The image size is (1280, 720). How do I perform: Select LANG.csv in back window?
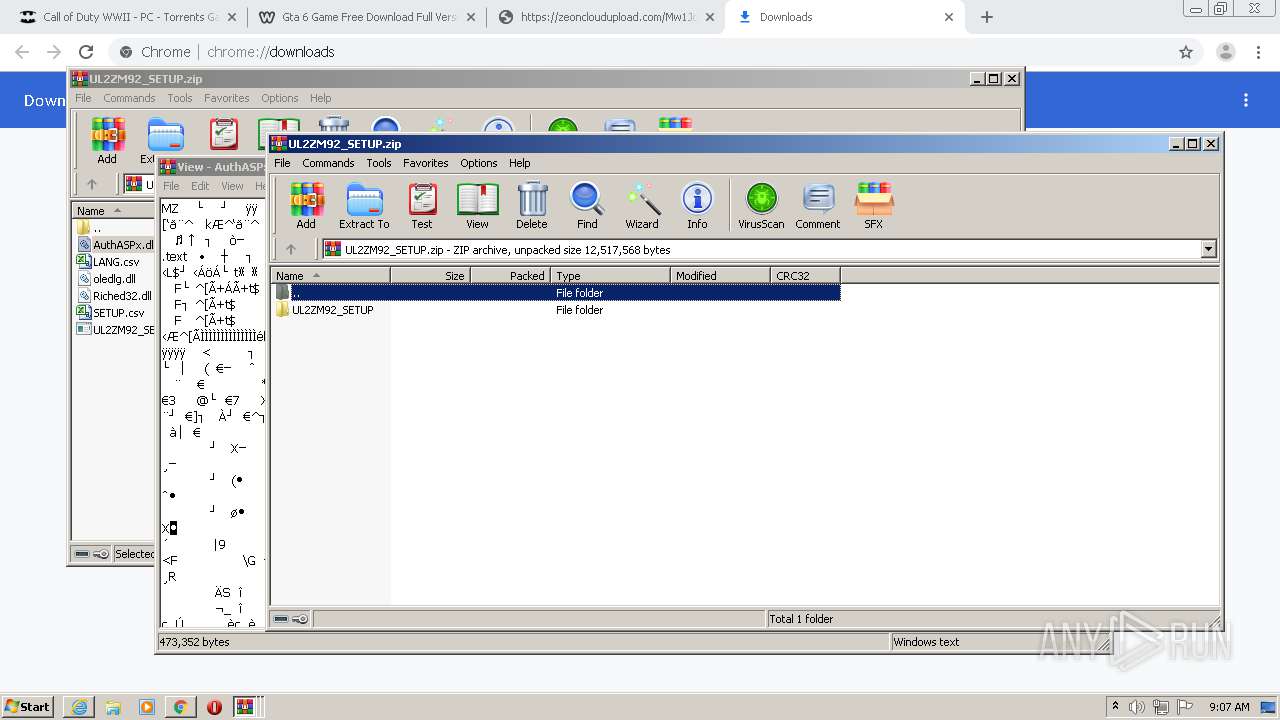pos(108,262)
